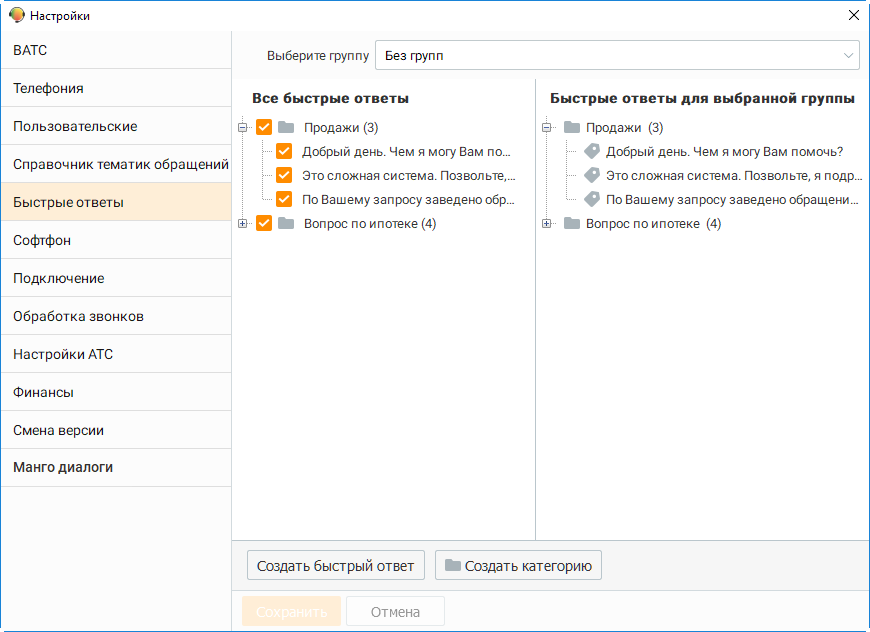
Task: Click the folder icon beside left Продажи category
Action: 286,128
